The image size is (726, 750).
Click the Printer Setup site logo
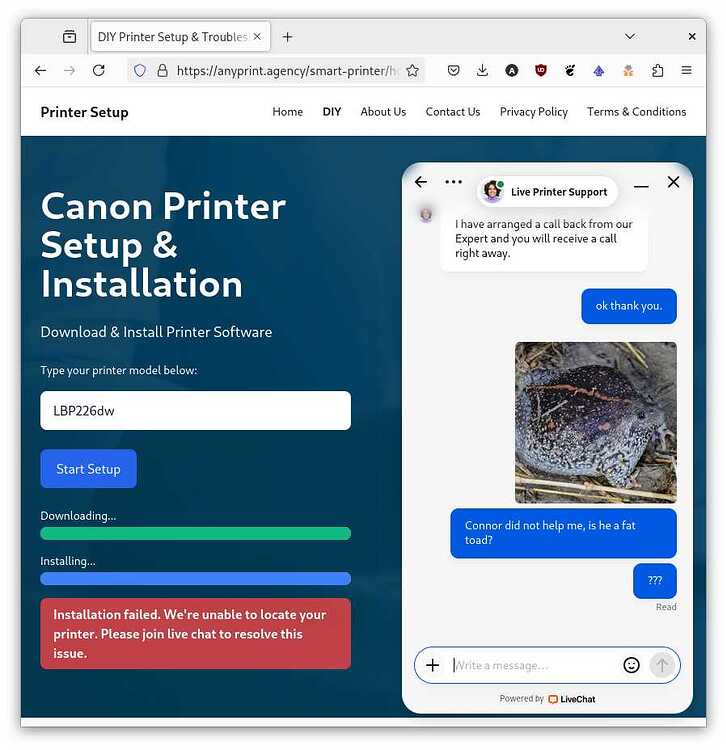pos(85,112)
